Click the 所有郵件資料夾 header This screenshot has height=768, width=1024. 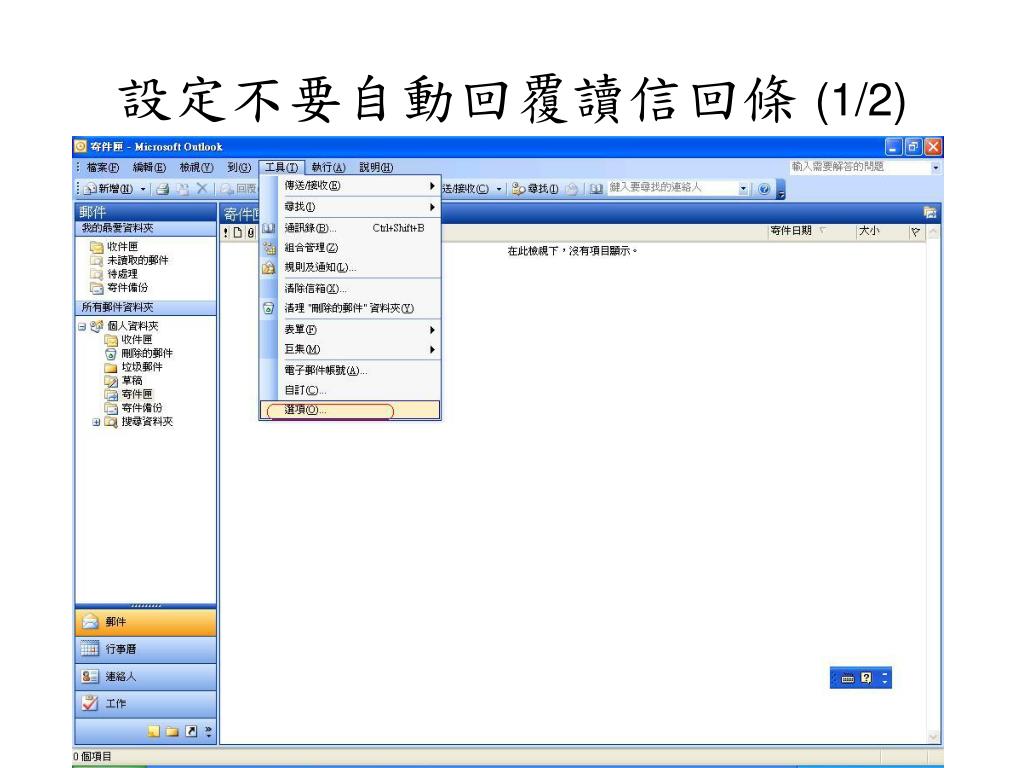click(x=146, y=307)
